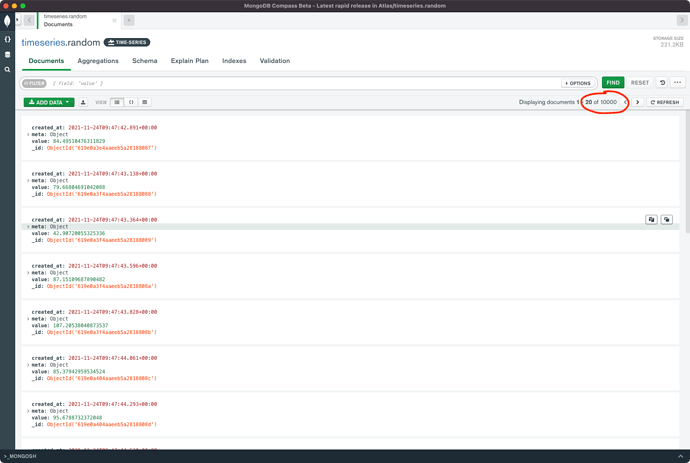
Task: Open the ADD DATA dropdown
Action: [49, 102]
